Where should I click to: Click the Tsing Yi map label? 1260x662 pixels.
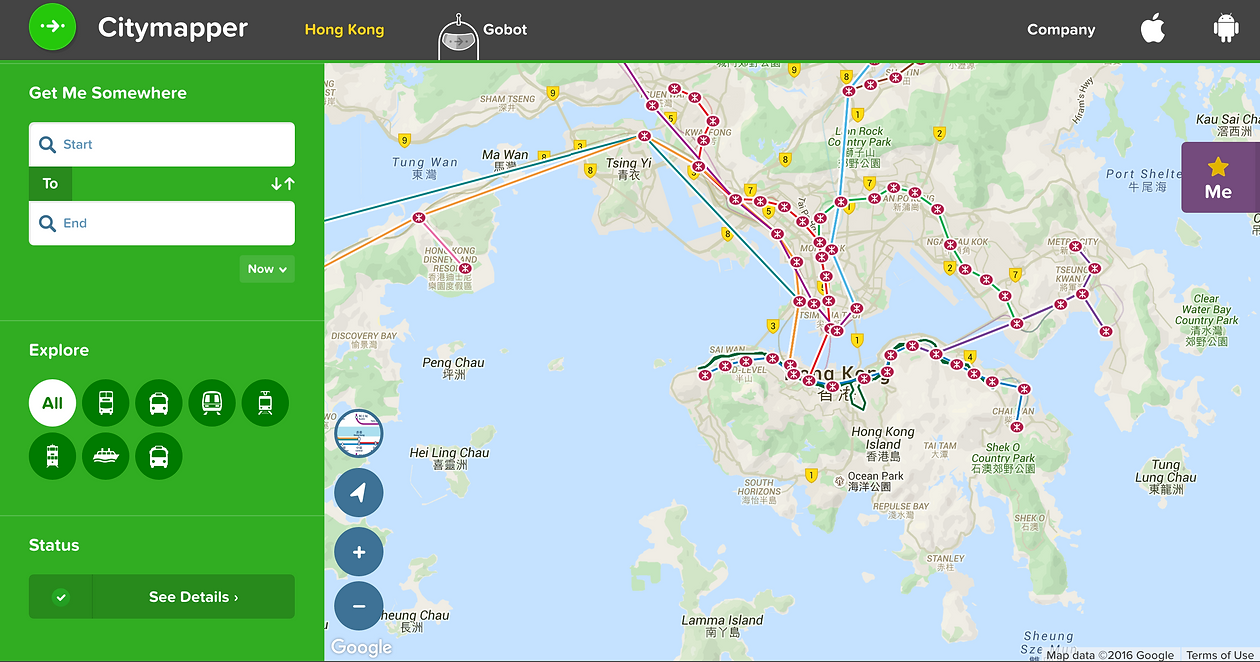coord(628,169)
